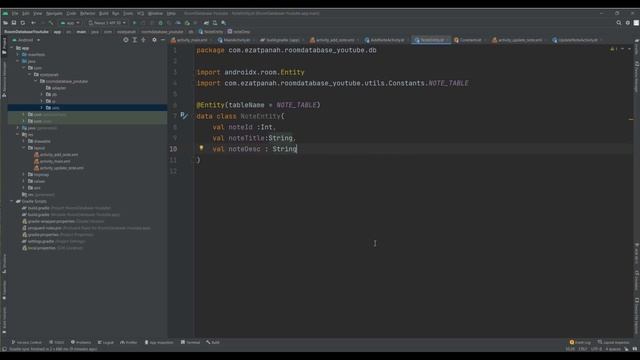Viewport: 640px width, 360px height.
Task: Switch to the Constants.kt tab
Action: coord(469,40)
